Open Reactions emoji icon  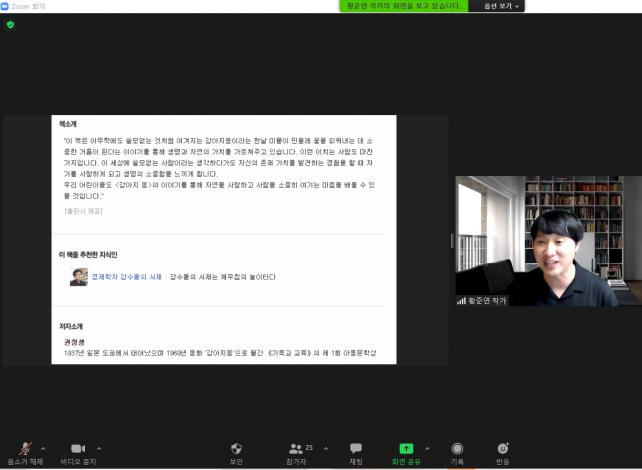(x=502, y=449)
